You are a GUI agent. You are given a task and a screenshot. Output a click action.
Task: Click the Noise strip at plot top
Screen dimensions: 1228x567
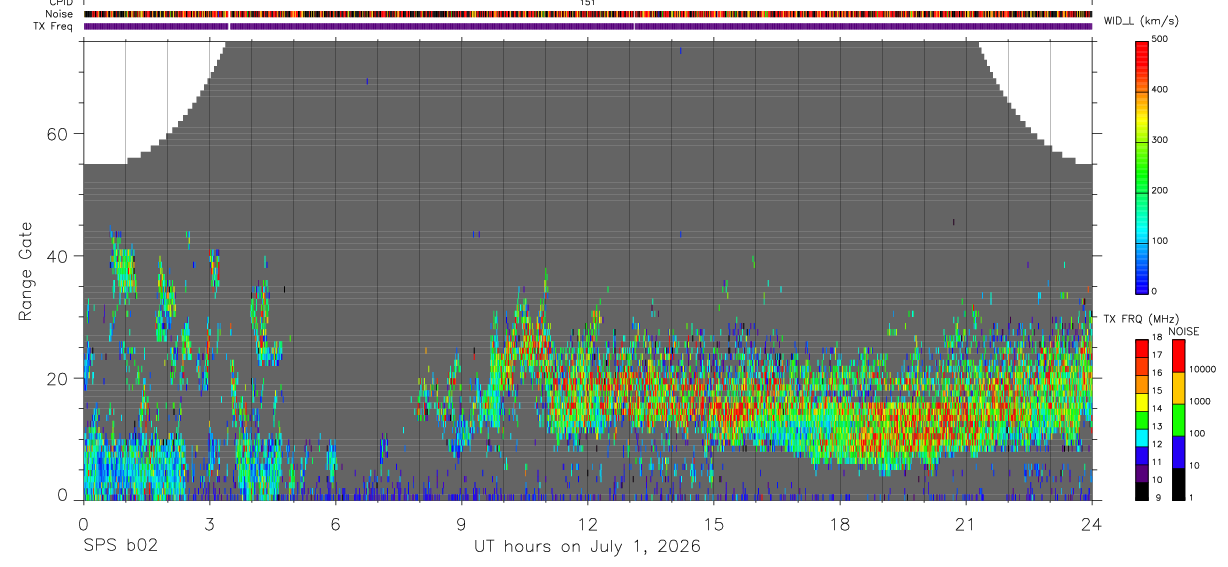click(x=588, y=14)
